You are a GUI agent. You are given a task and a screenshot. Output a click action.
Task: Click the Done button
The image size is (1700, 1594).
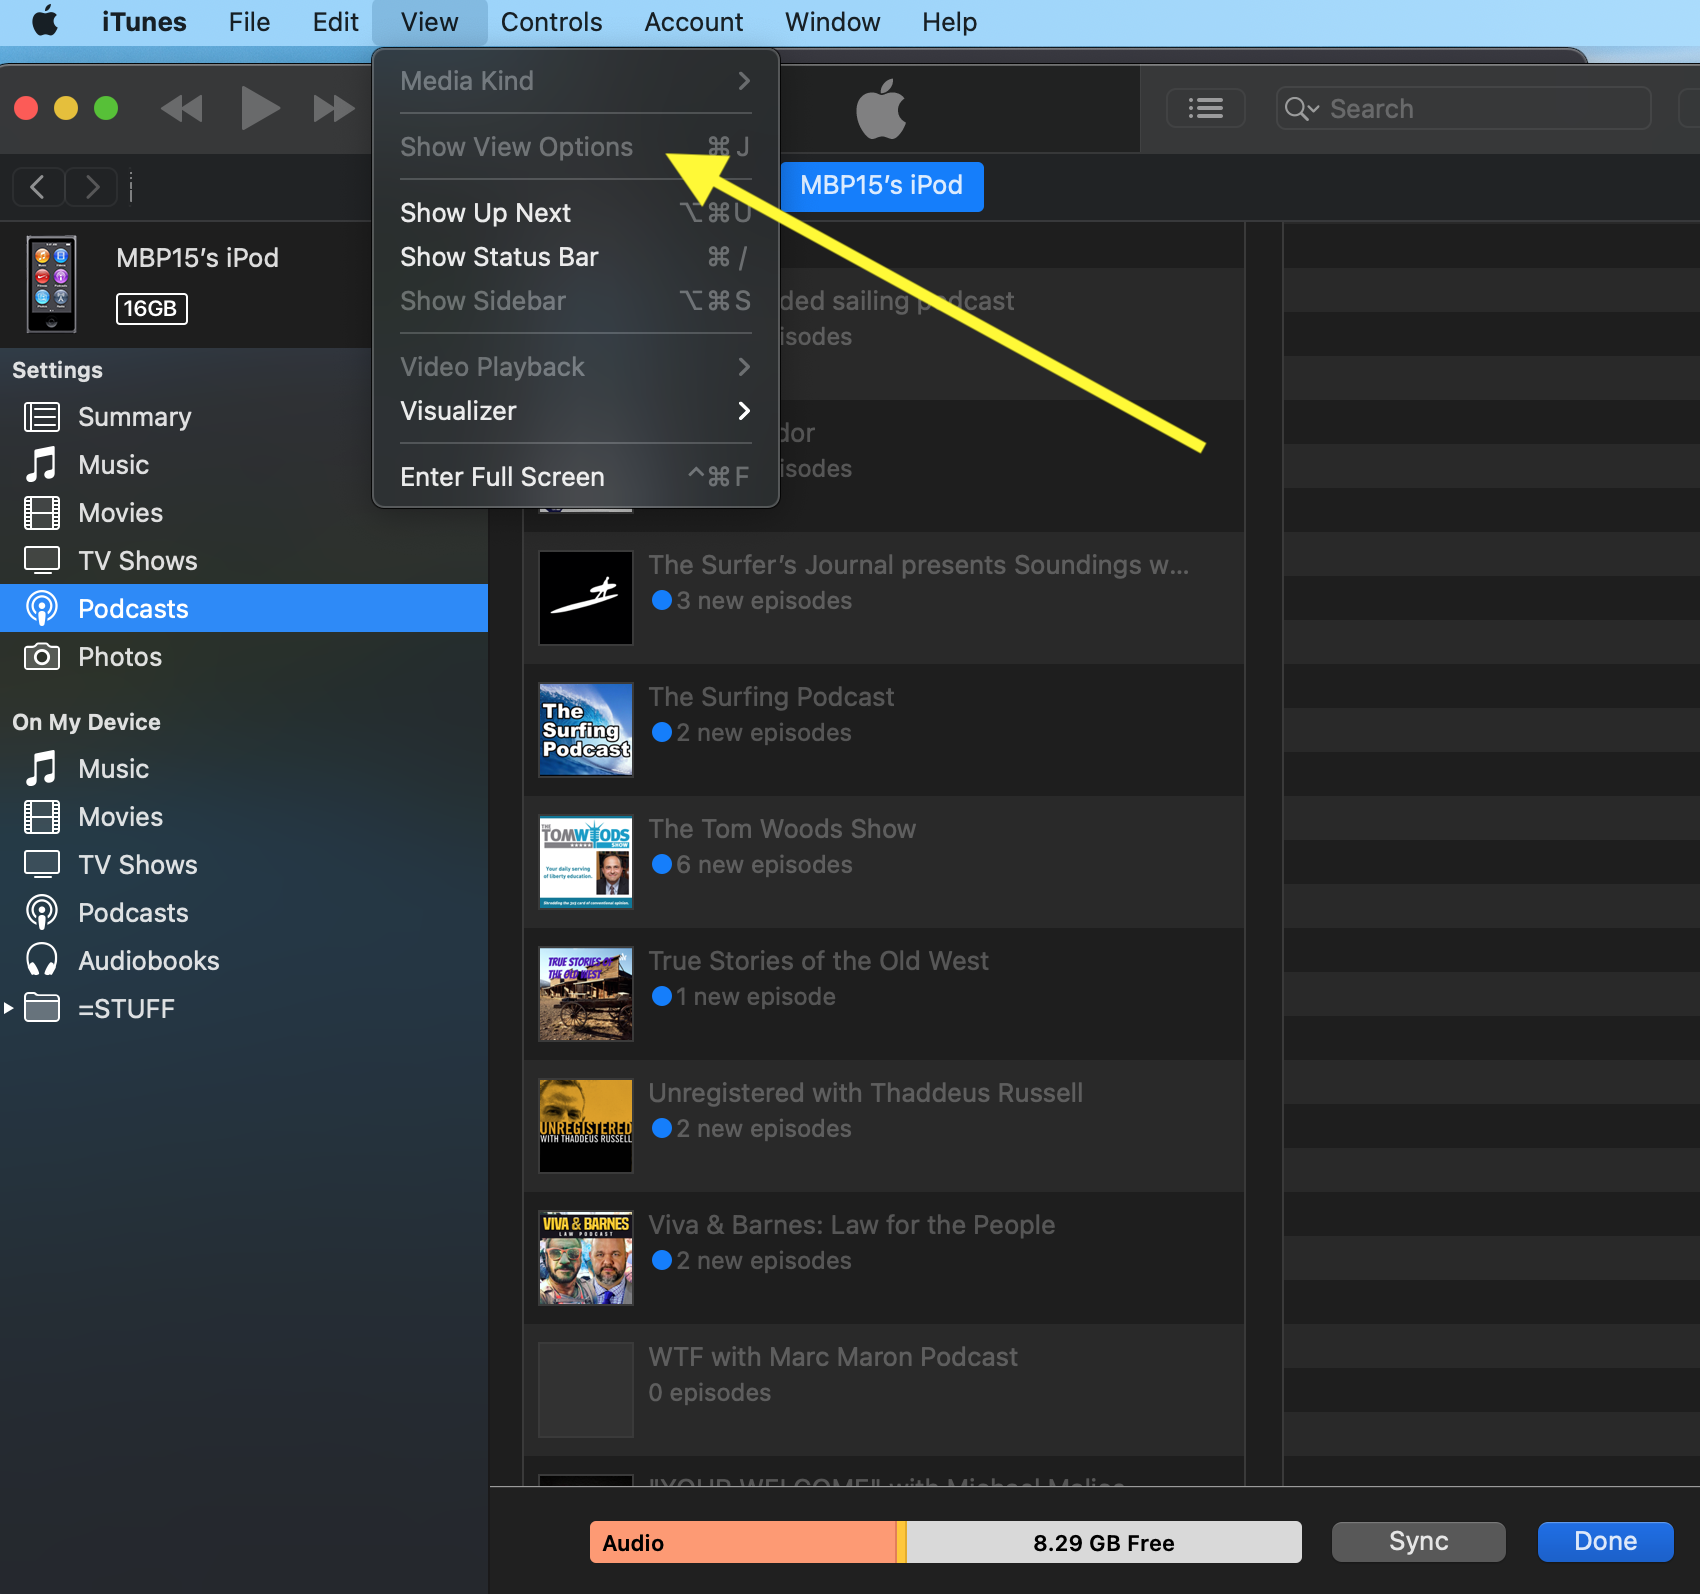coord(1605,1542)
